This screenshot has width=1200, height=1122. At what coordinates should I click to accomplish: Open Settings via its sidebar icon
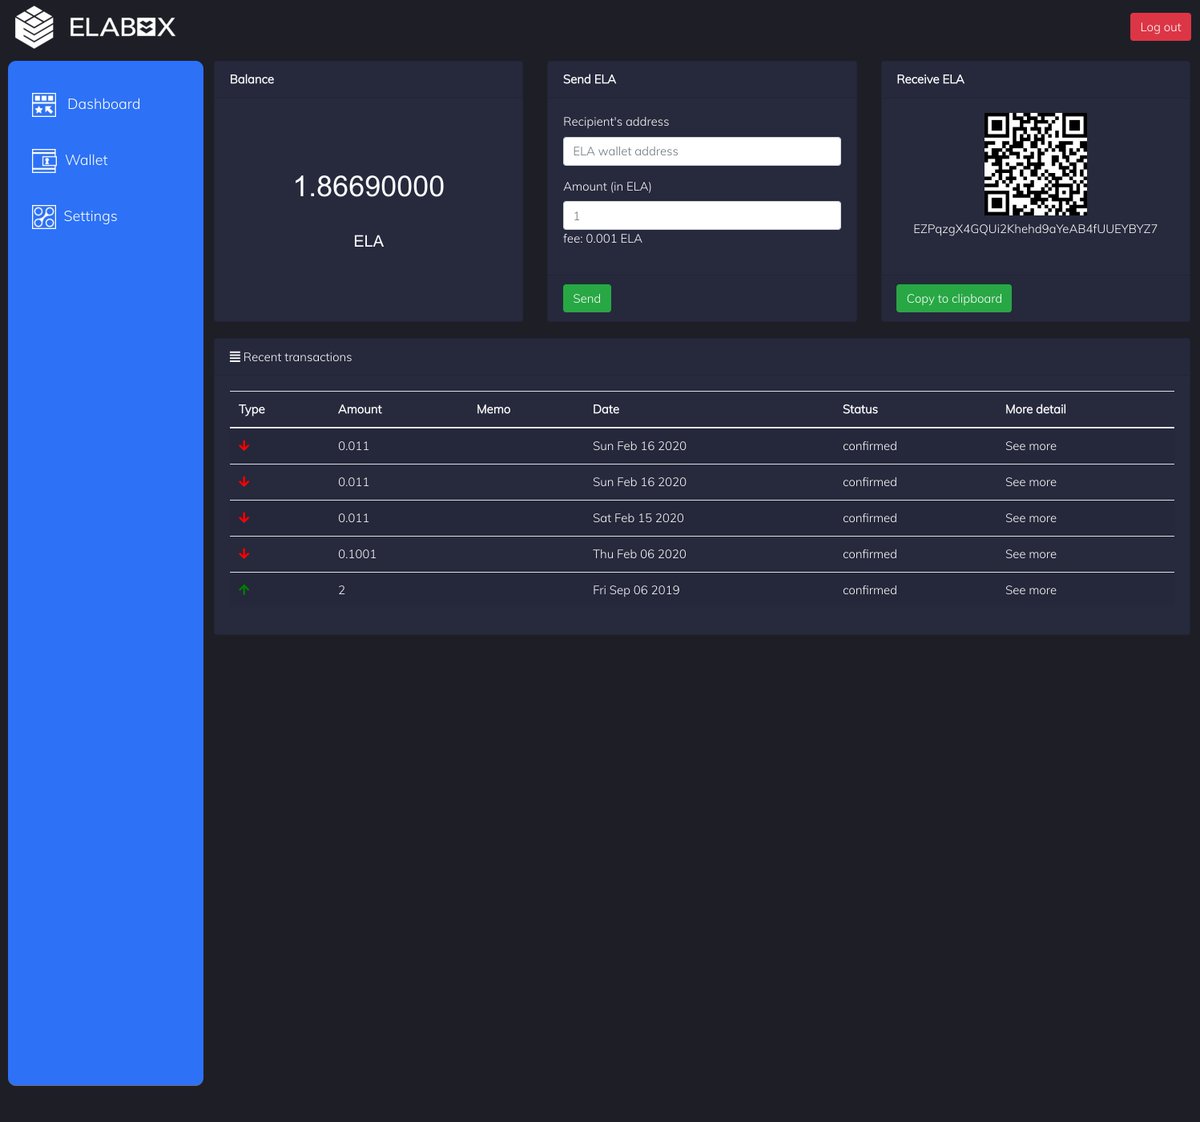pos(44,216)
